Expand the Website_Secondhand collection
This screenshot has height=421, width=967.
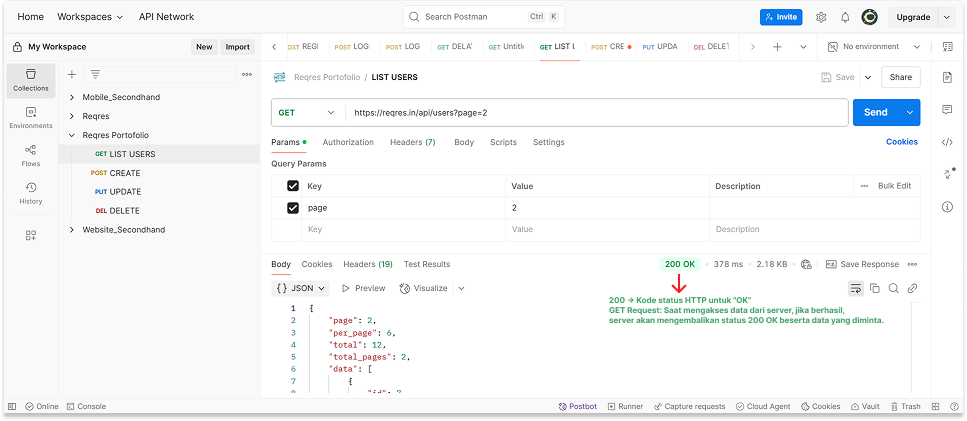(72, 230)
